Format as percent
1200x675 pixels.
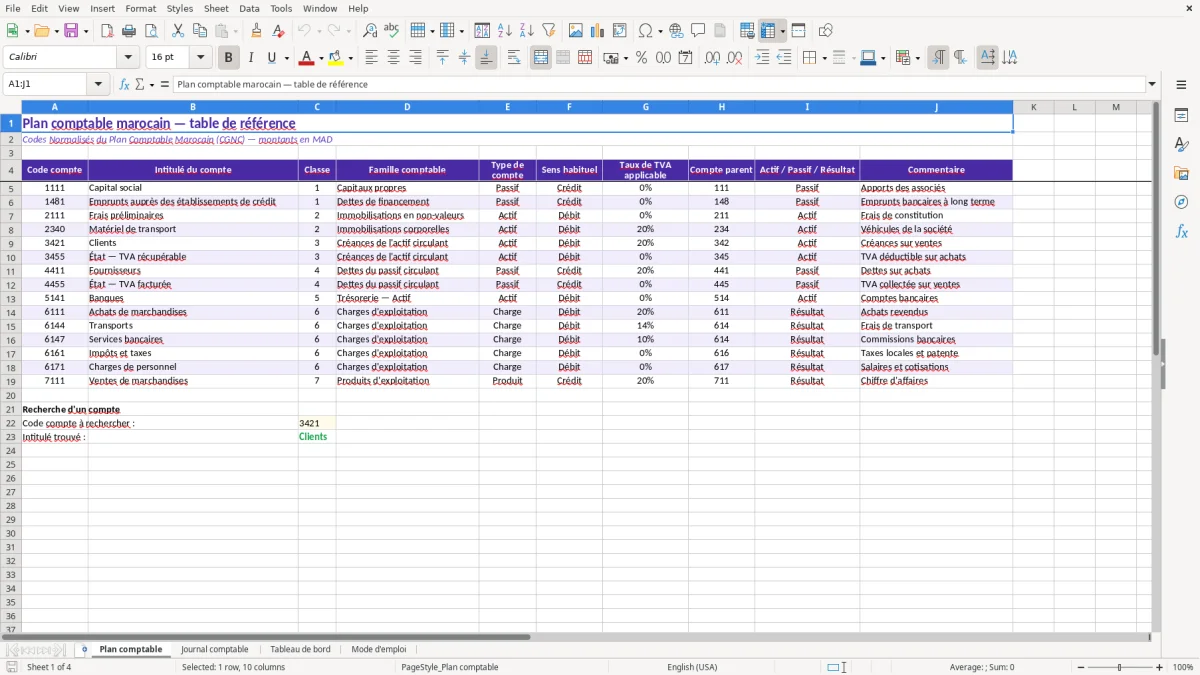click(642, 58)
